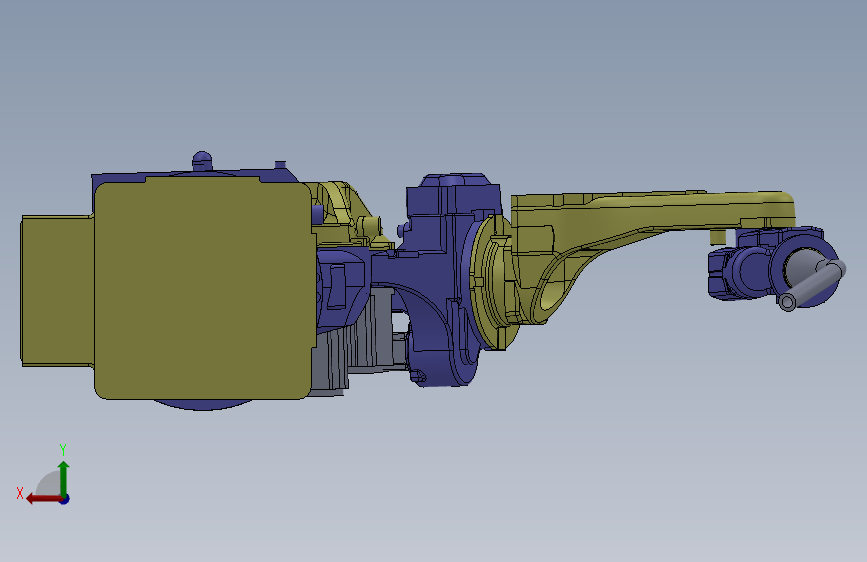Click the green "Y" axis label

tap(63, 449)
